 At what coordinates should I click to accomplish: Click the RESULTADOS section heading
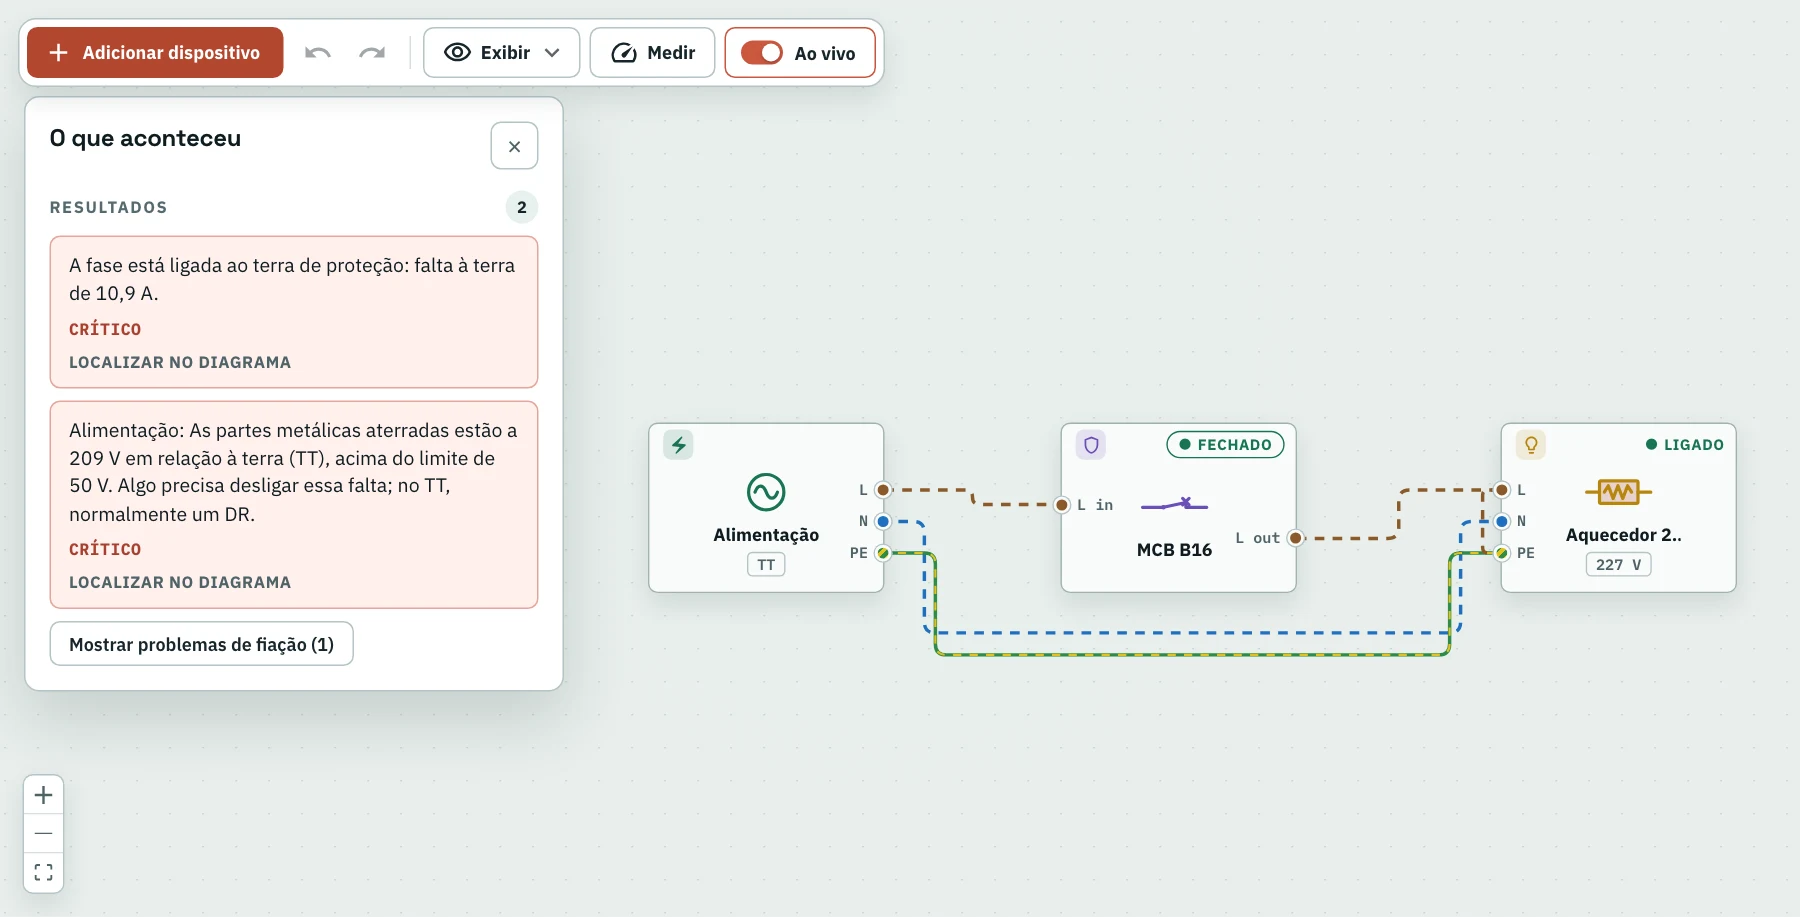coord(109,207)
